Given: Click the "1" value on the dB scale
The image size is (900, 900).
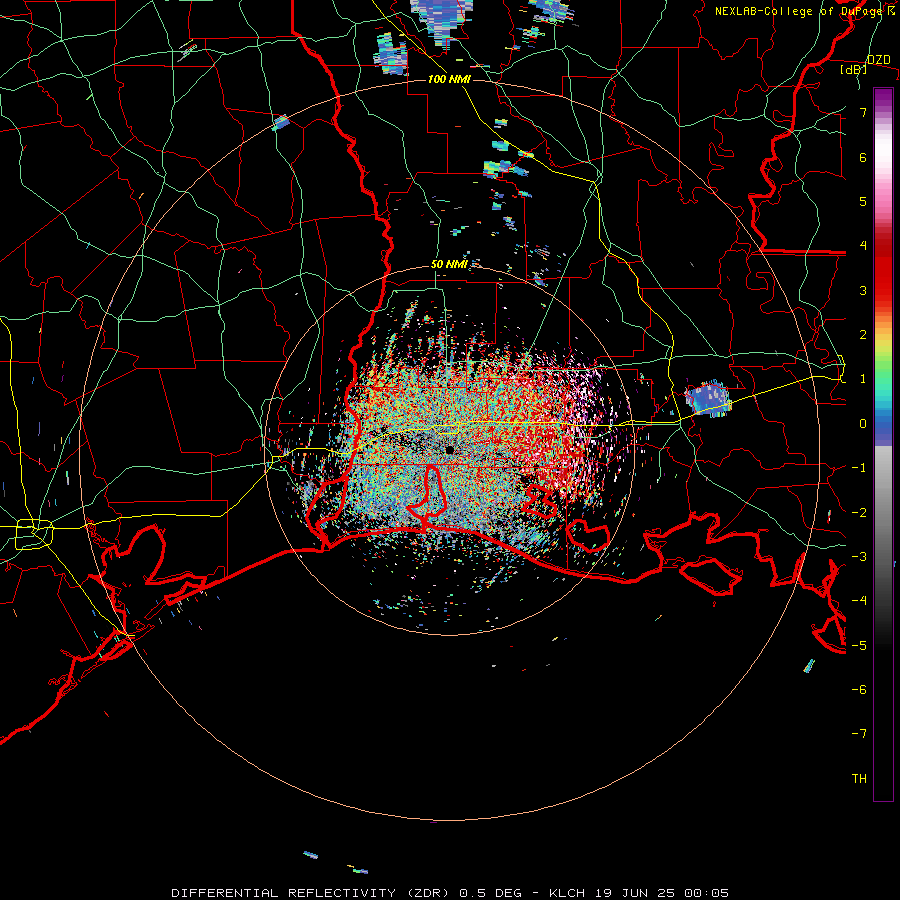Looking at the screenshot, I should pos(863,379).
